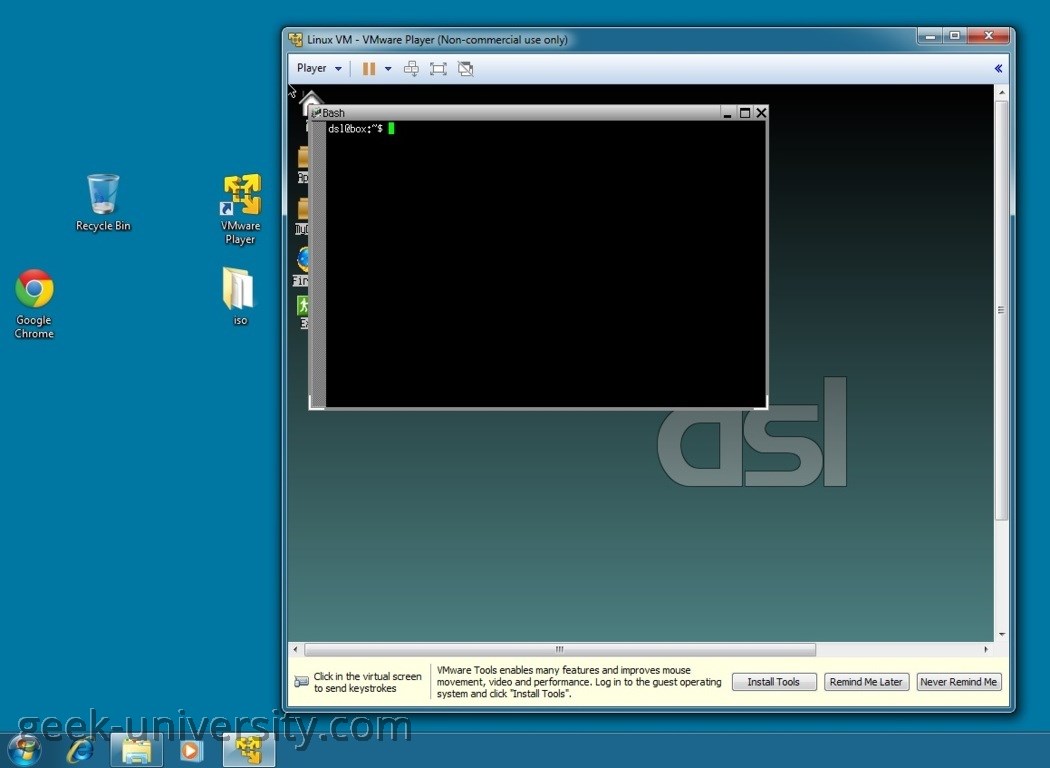1050x768 pixels.
Task: Click the horizontal scrollbar thumb in VMware
Action: pyautogui.click(x=560, y=649)
